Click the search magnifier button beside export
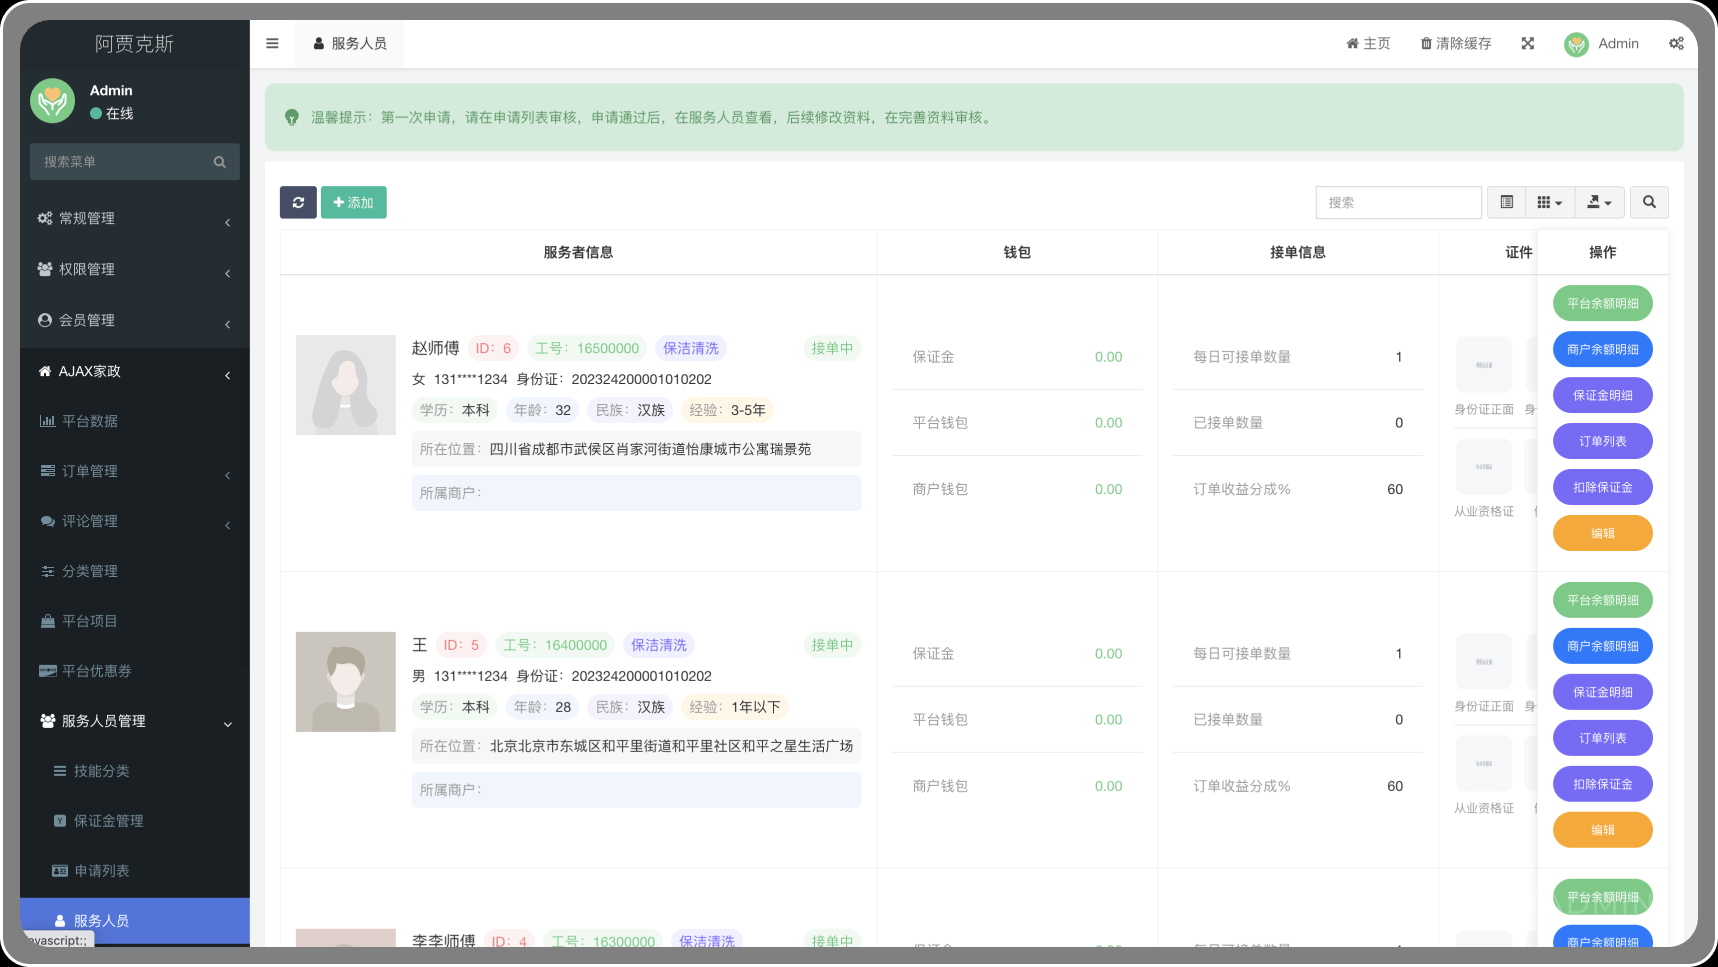This screenshot has height=967, width=1718. click(1649, 203)
